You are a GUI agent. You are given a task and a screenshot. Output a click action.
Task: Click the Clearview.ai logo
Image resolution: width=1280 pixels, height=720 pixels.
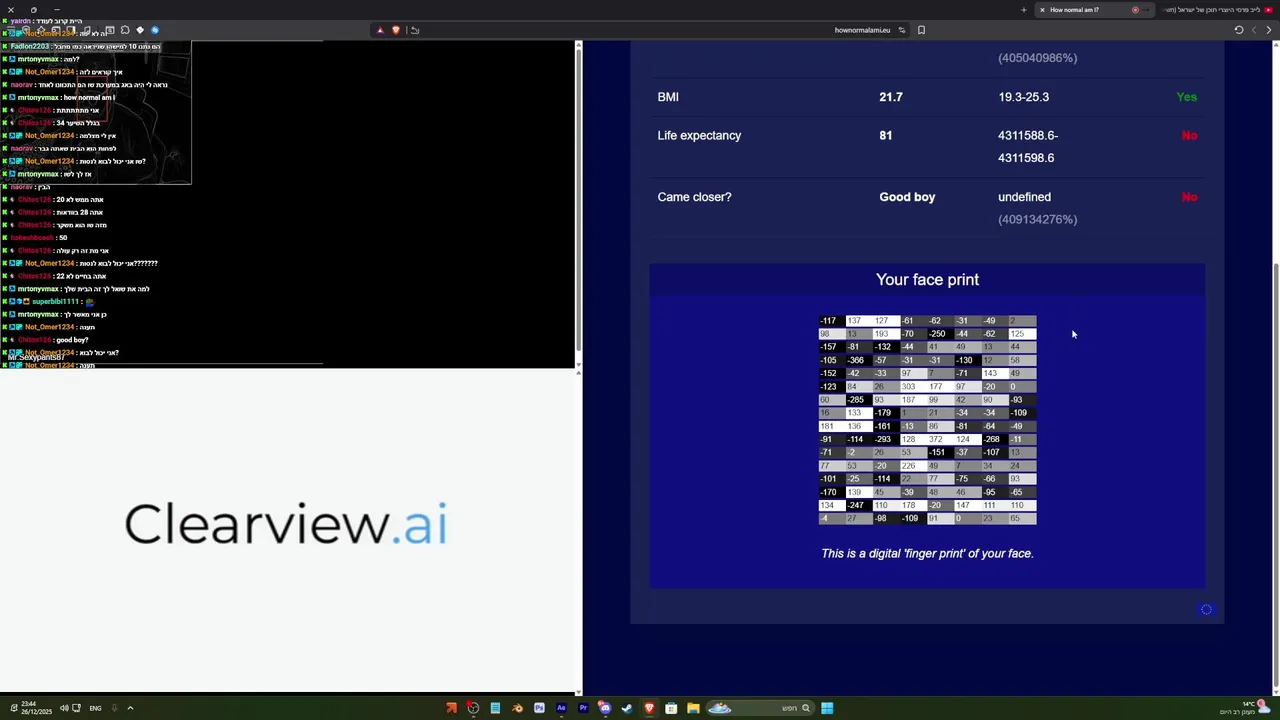pyautogui.click(x=286, y=525)
